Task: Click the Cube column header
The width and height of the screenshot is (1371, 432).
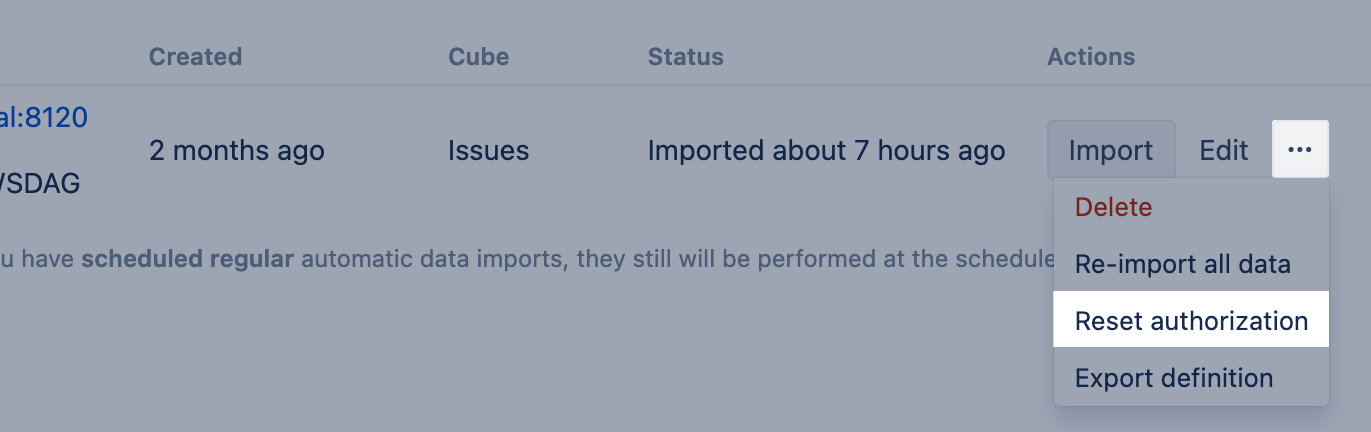Action: click(478, 57)
